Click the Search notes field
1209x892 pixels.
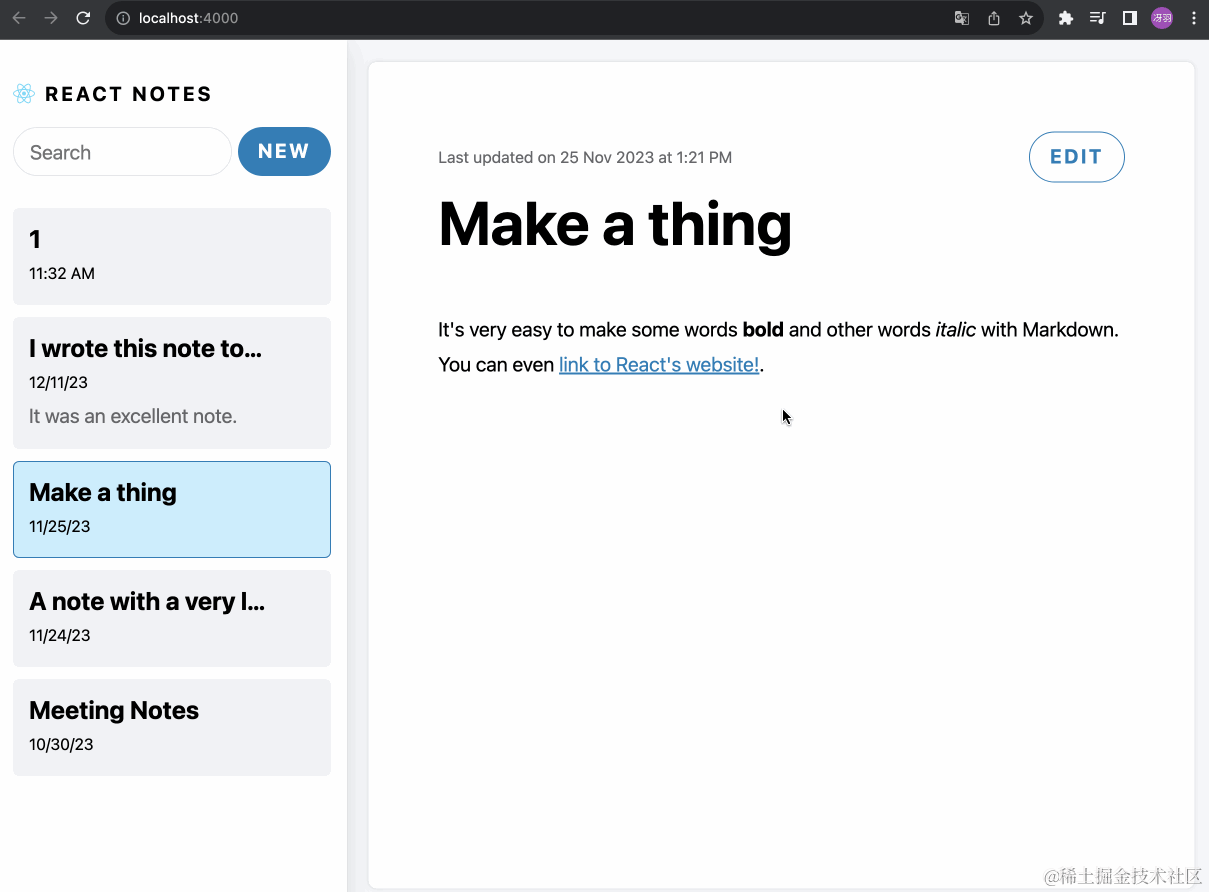(x=121, y=151)
